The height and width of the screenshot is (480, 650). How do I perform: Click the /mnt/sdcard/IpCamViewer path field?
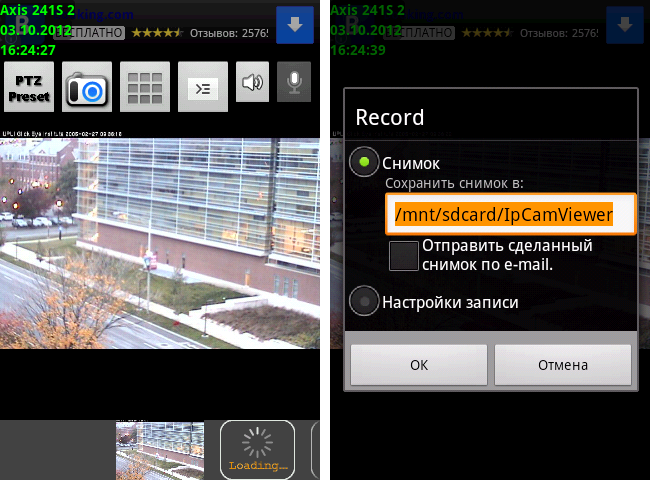click(511, 214)
